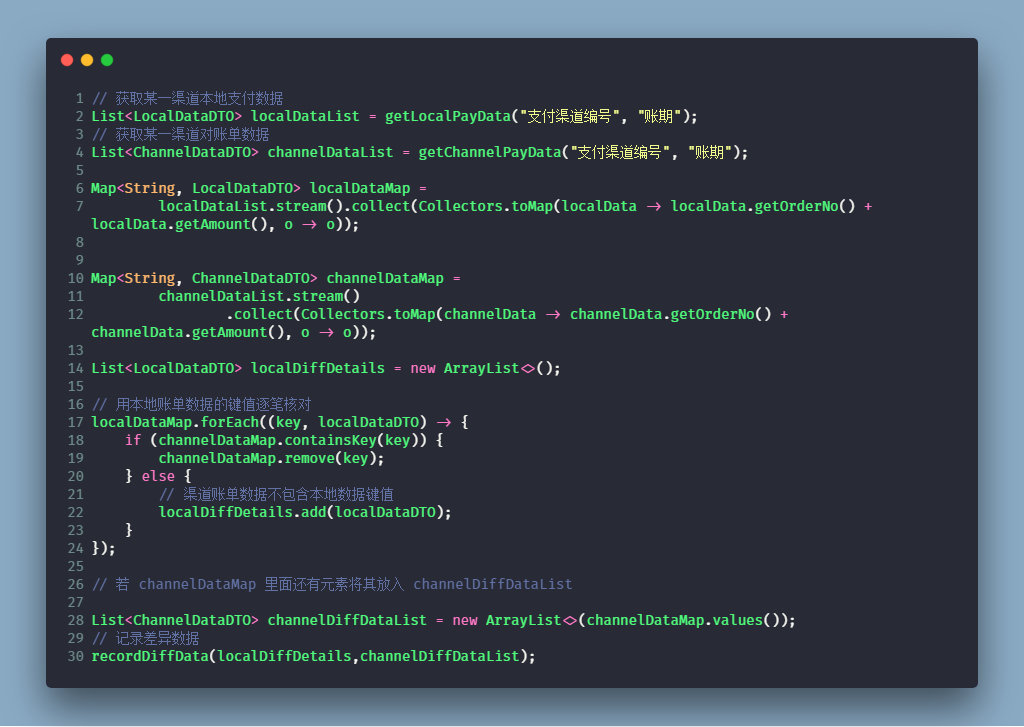Click channelDataMap declaration on line 10

385,278
